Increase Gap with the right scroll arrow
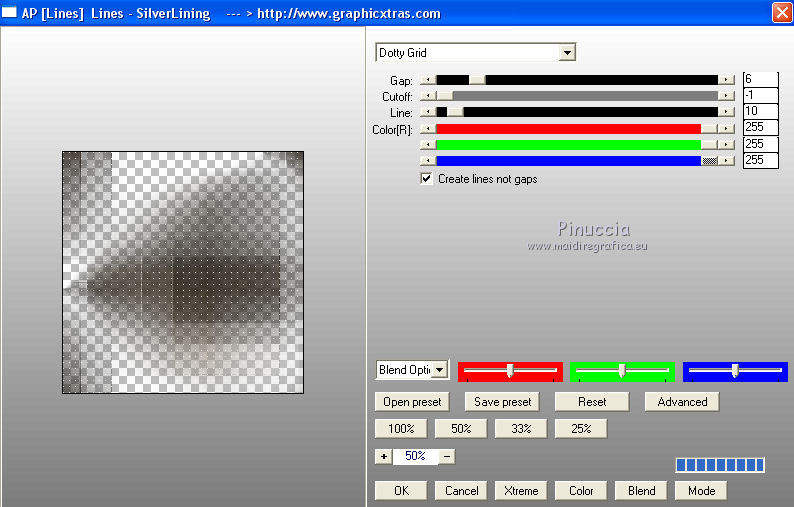This screenshot has height=507, width=794. coord(726,80)
